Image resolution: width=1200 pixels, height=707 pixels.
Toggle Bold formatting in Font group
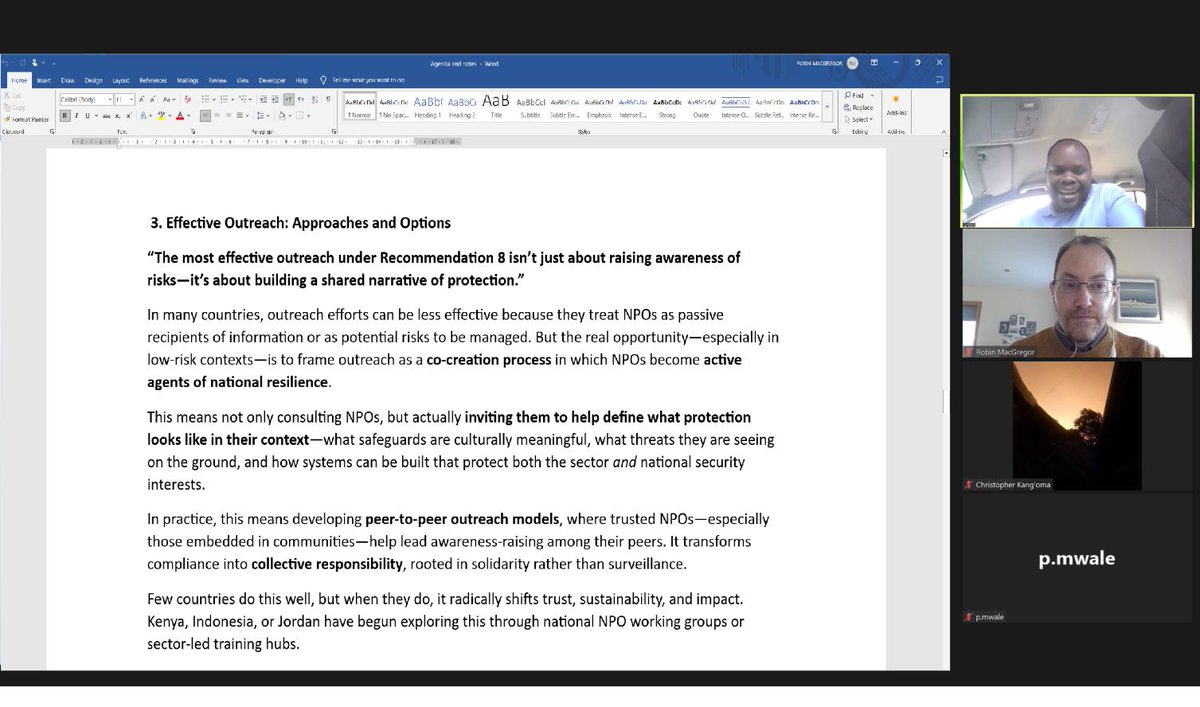point(65,115)
